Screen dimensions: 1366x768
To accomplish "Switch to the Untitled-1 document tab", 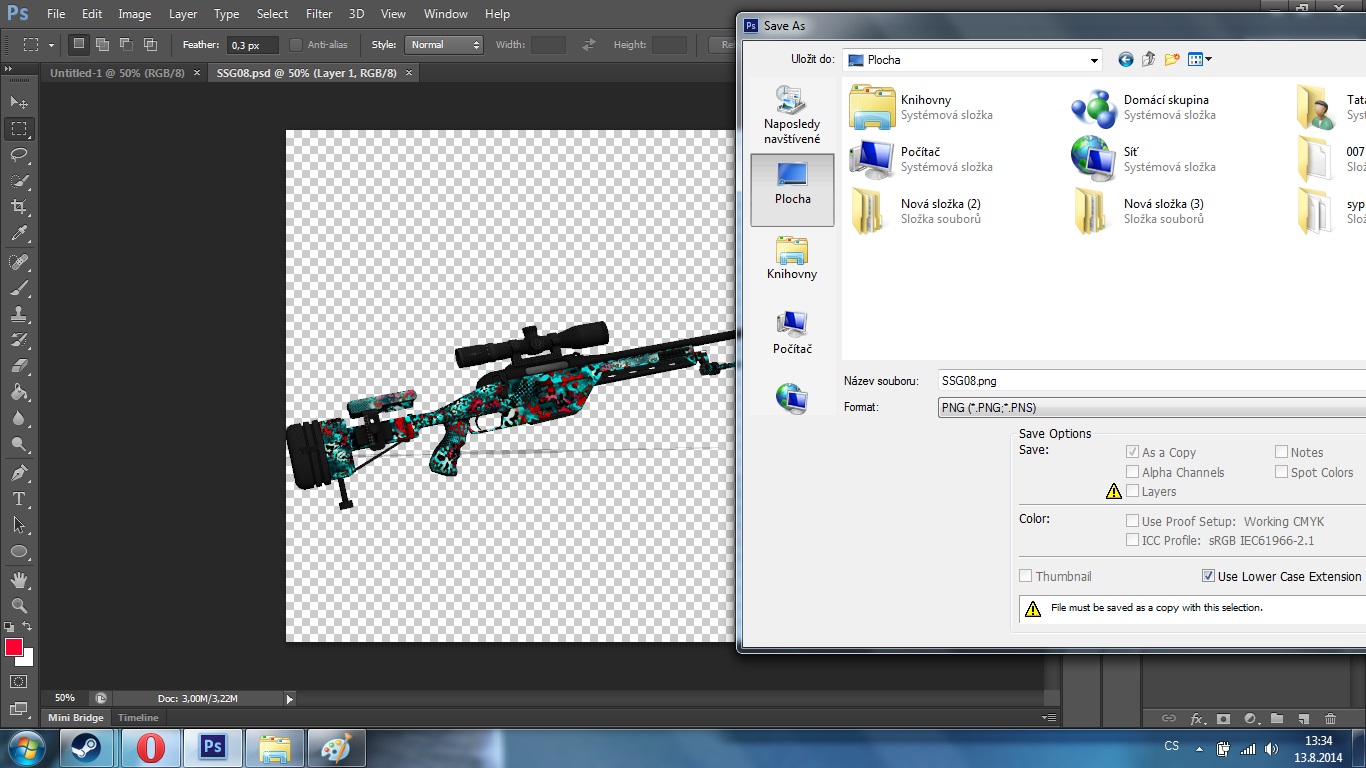I will click(x=117, y=73).
